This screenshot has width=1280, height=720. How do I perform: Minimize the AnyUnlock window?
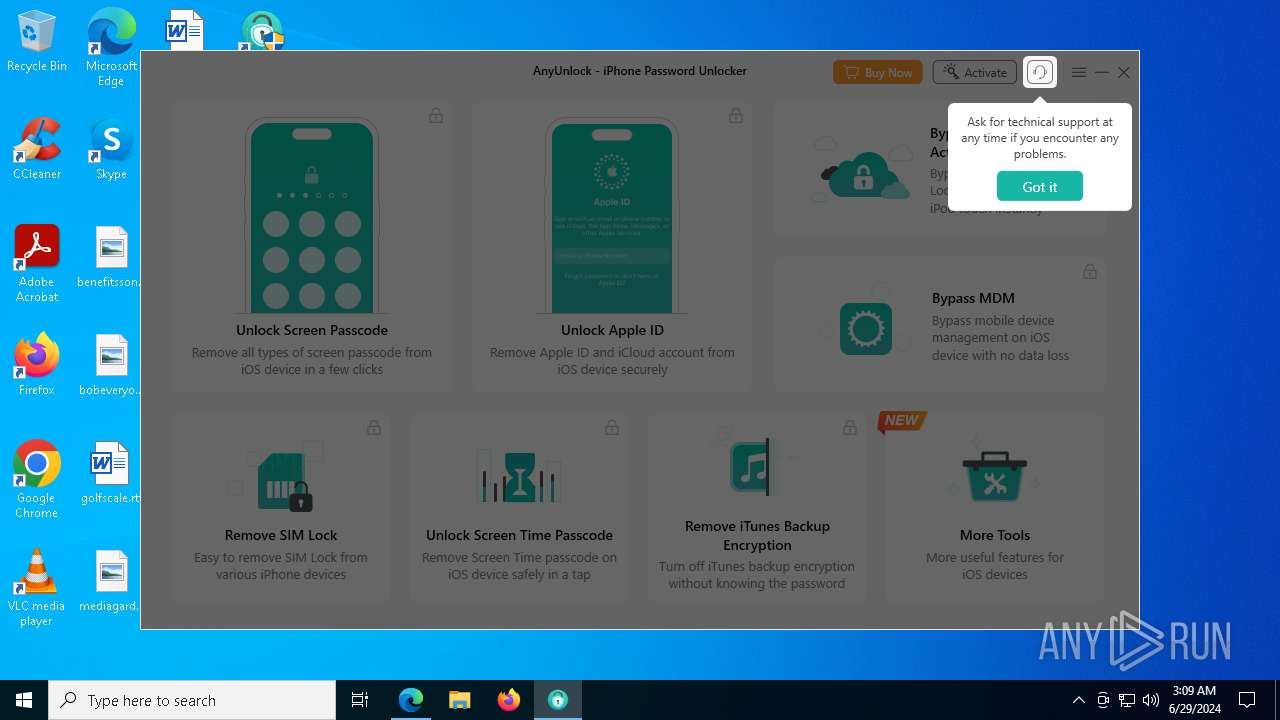(x=1102, y=72)
